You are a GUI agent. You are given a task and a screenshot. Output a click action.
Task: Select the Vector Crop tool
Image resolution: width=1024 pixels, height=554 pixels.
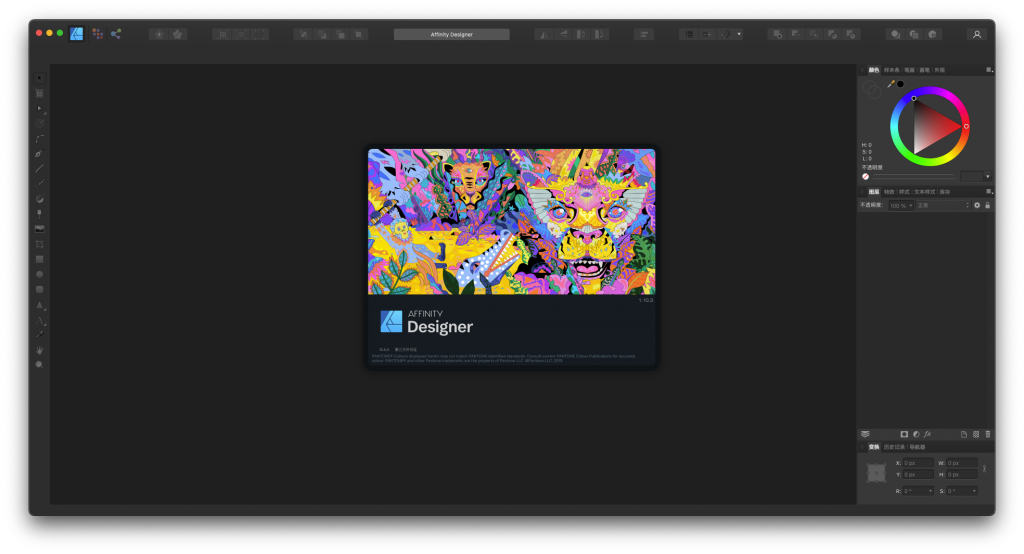point(39,244)
